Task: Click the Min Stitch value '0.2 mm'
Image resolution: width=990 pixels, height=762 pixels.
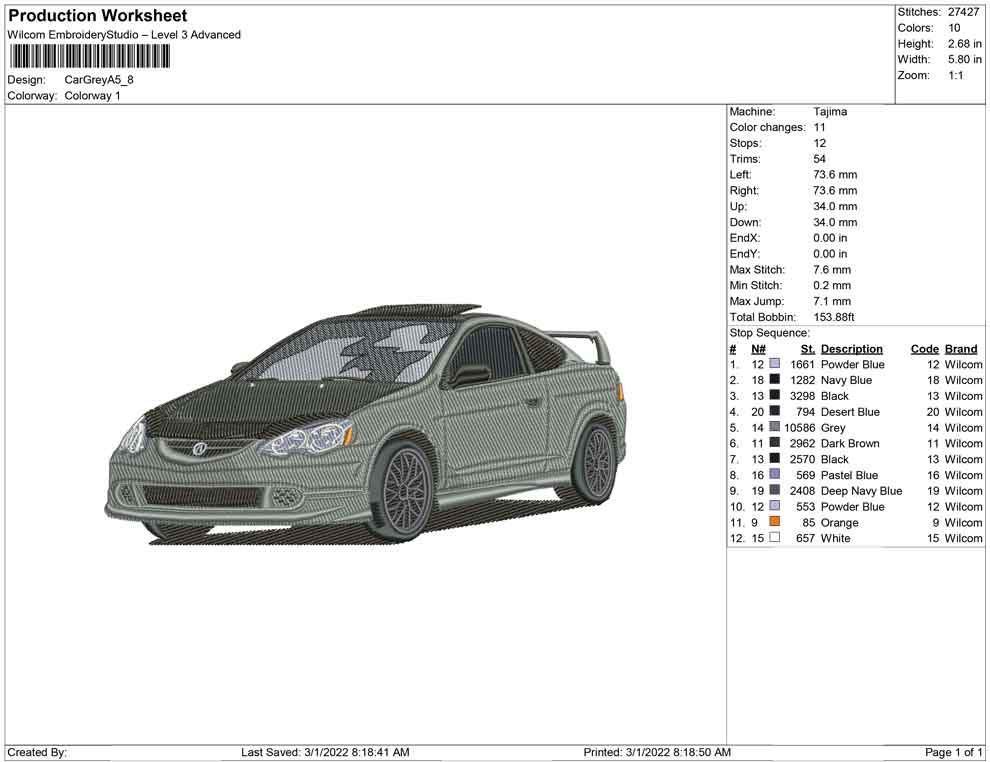Action: (832, 285)
